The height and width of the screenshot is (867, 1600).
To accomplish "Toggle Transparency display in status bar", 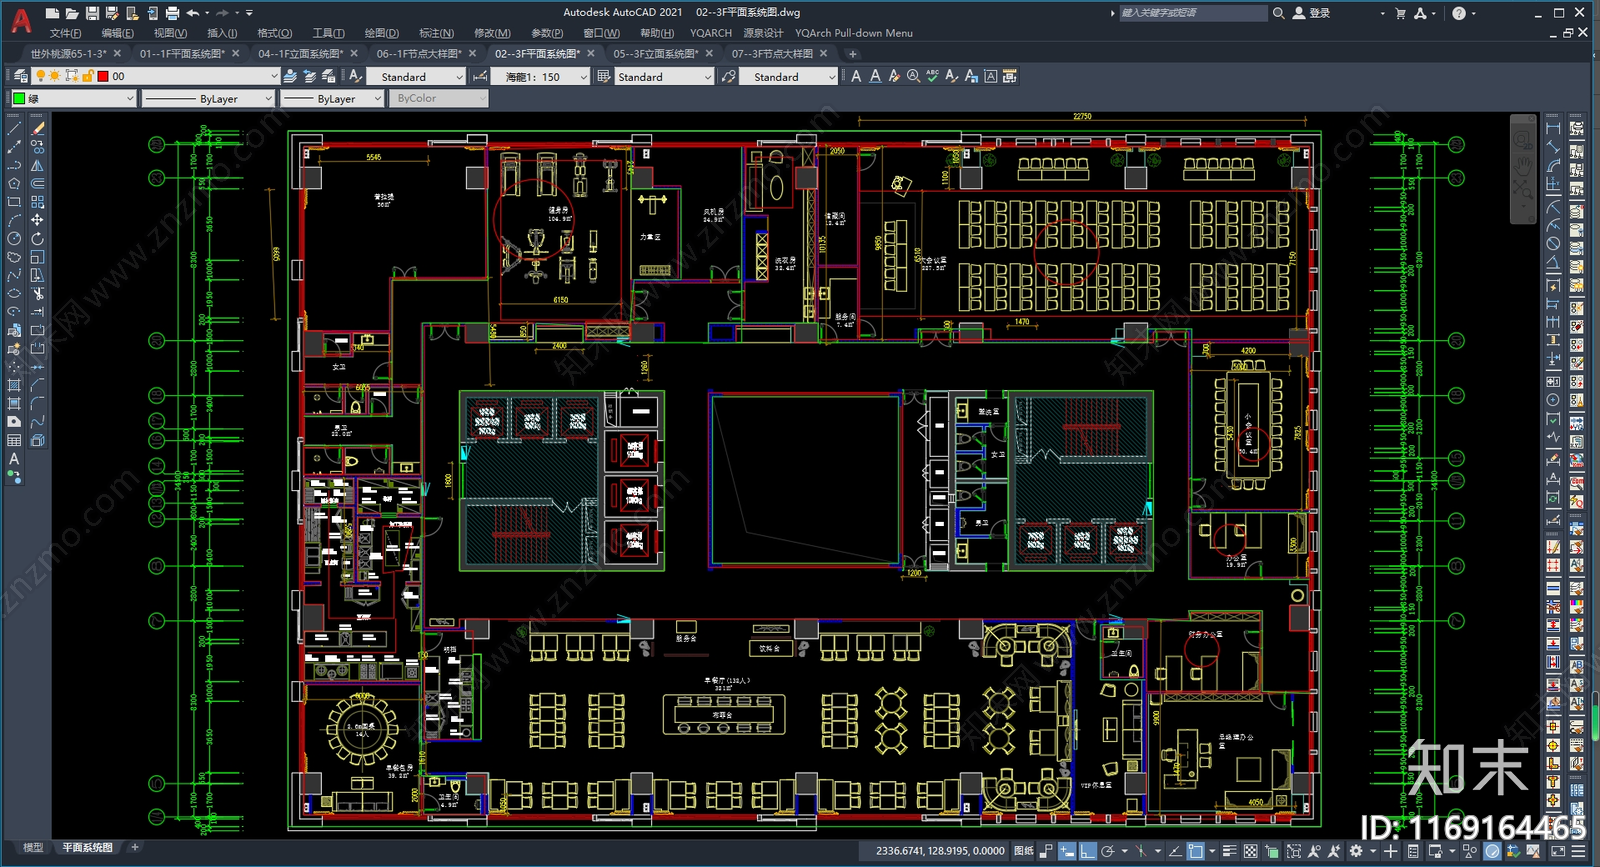I will click(1250, 851).
